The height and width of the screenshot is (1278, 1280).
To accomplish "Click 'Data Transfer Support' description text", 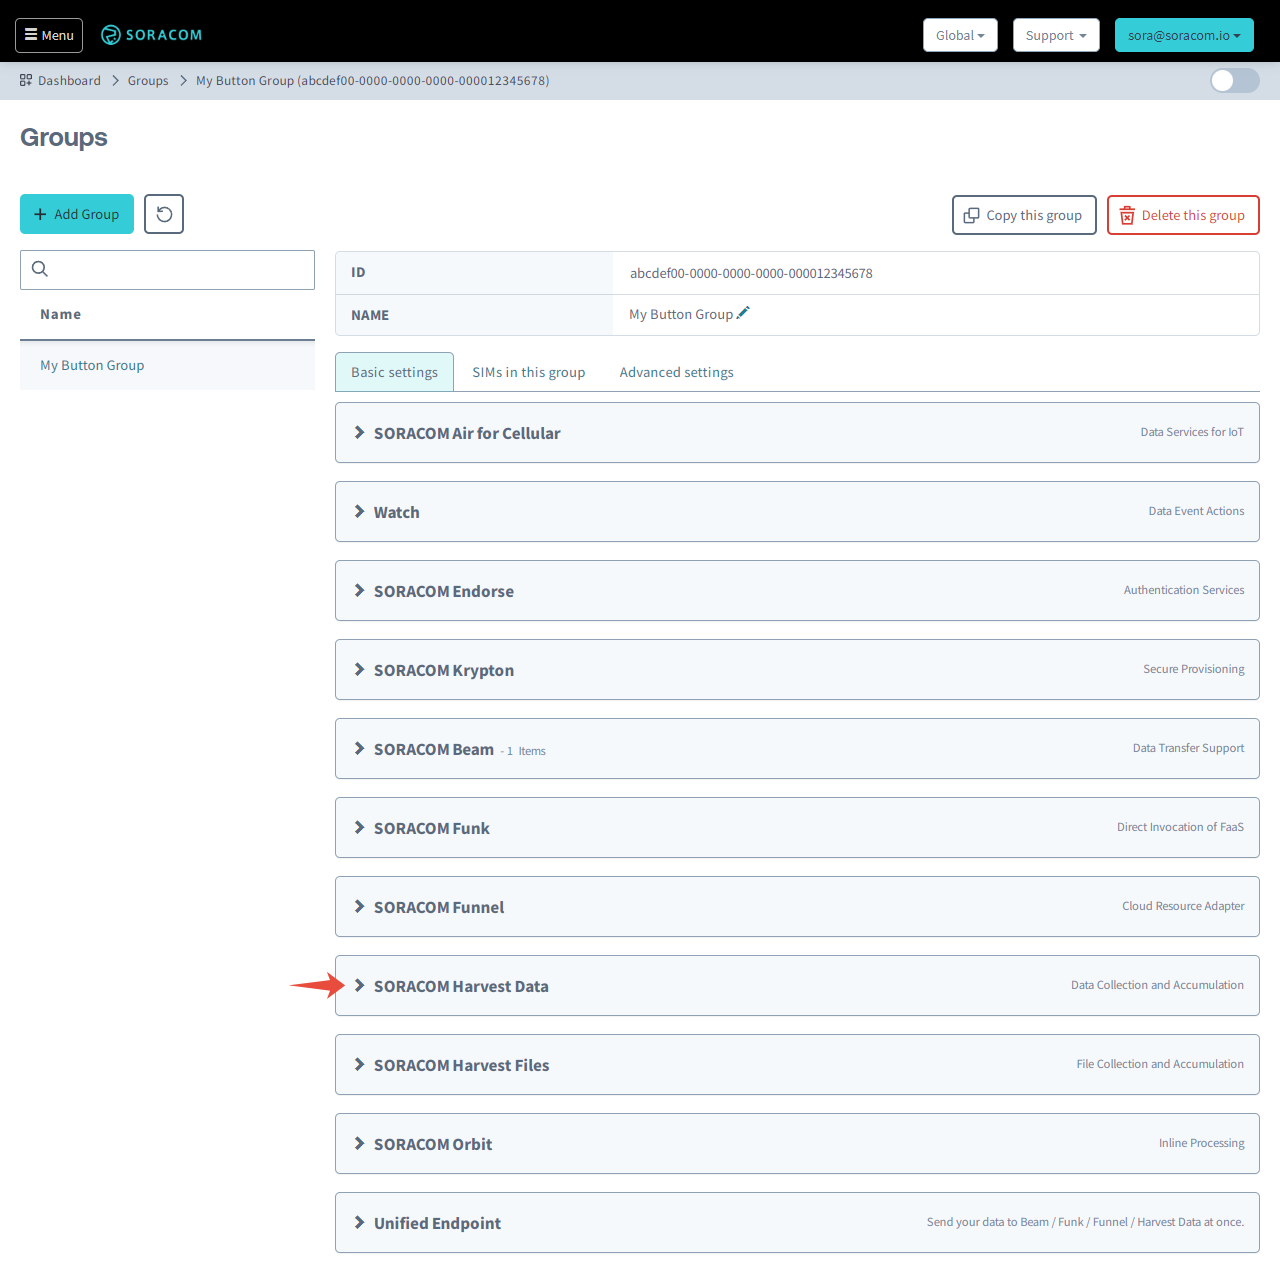I will pyautogui.click(x=1189, y=748).
